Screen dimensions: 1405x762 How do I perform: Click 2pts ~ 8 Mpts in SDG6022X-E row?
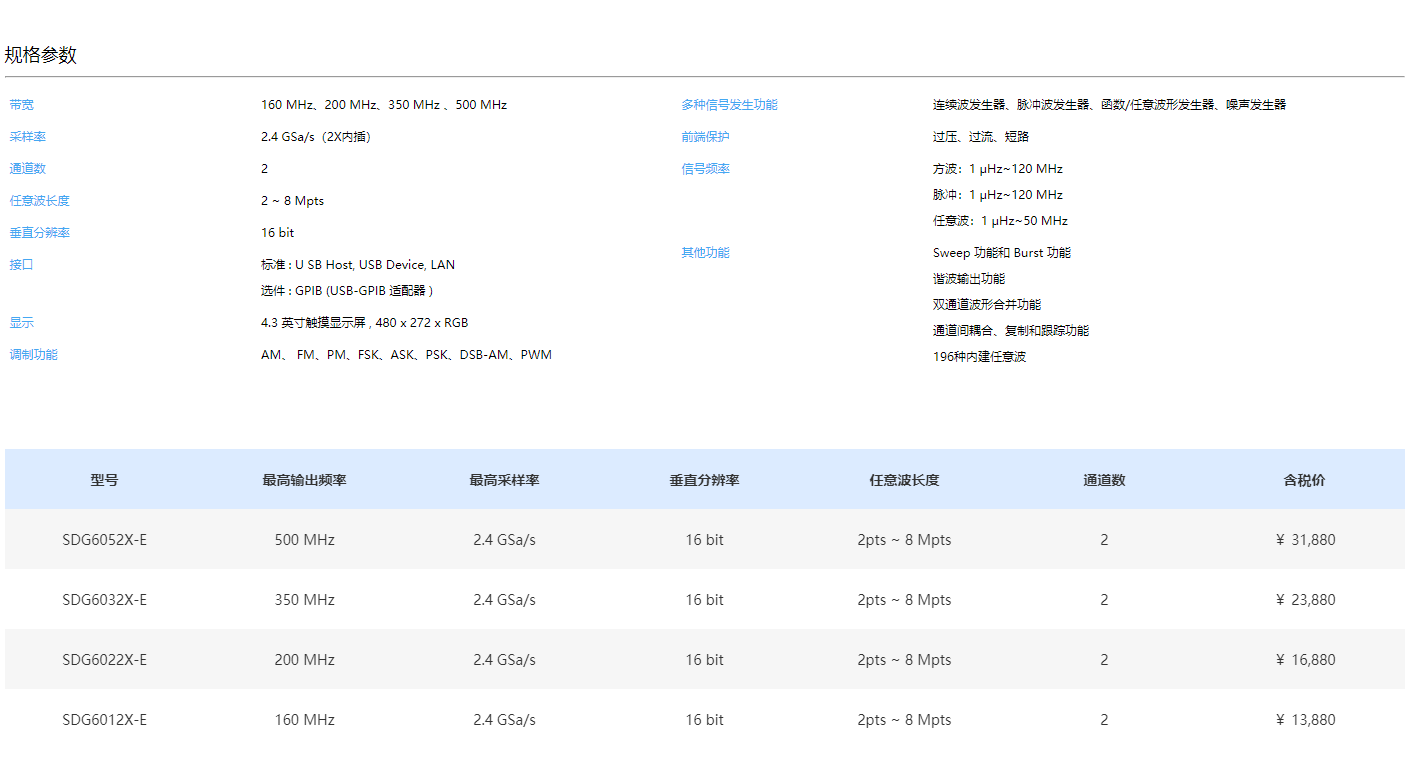904,660
